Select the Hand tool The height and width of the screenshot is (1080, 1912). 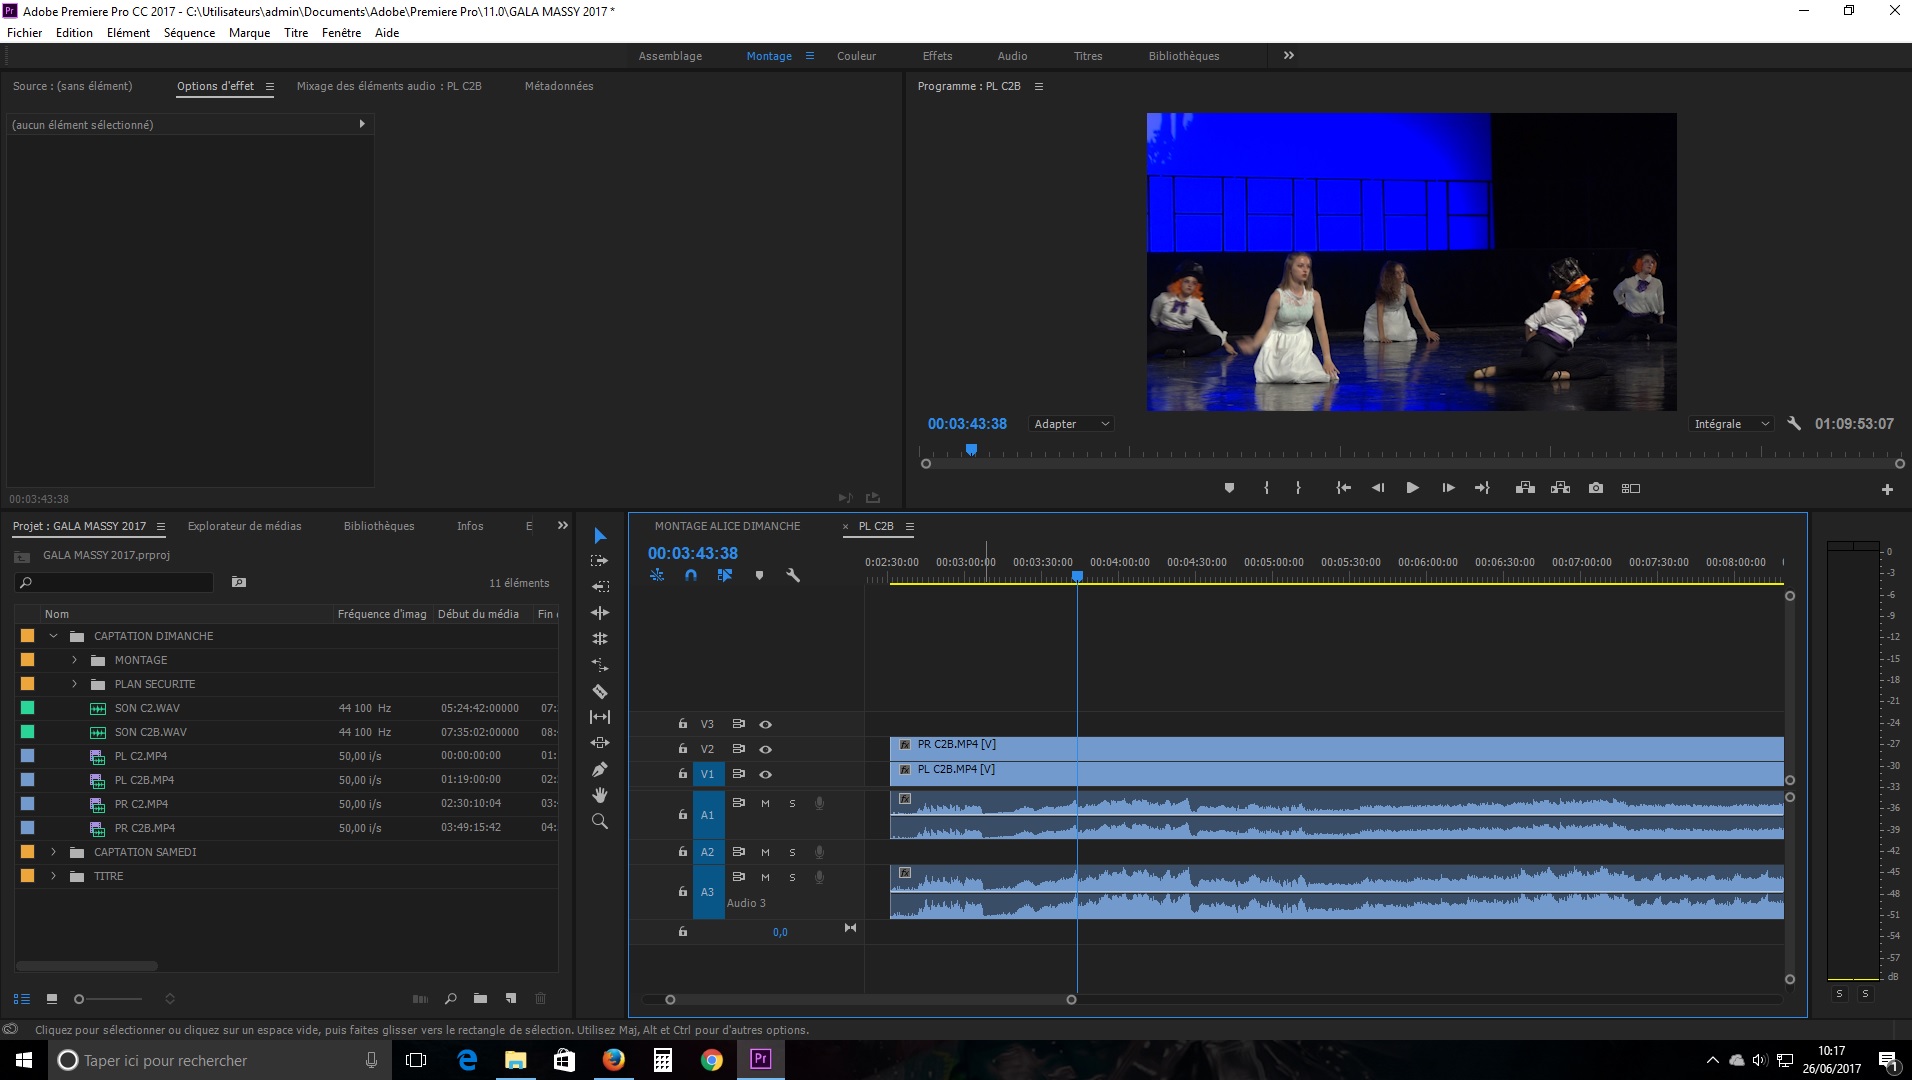coord(600,795)
